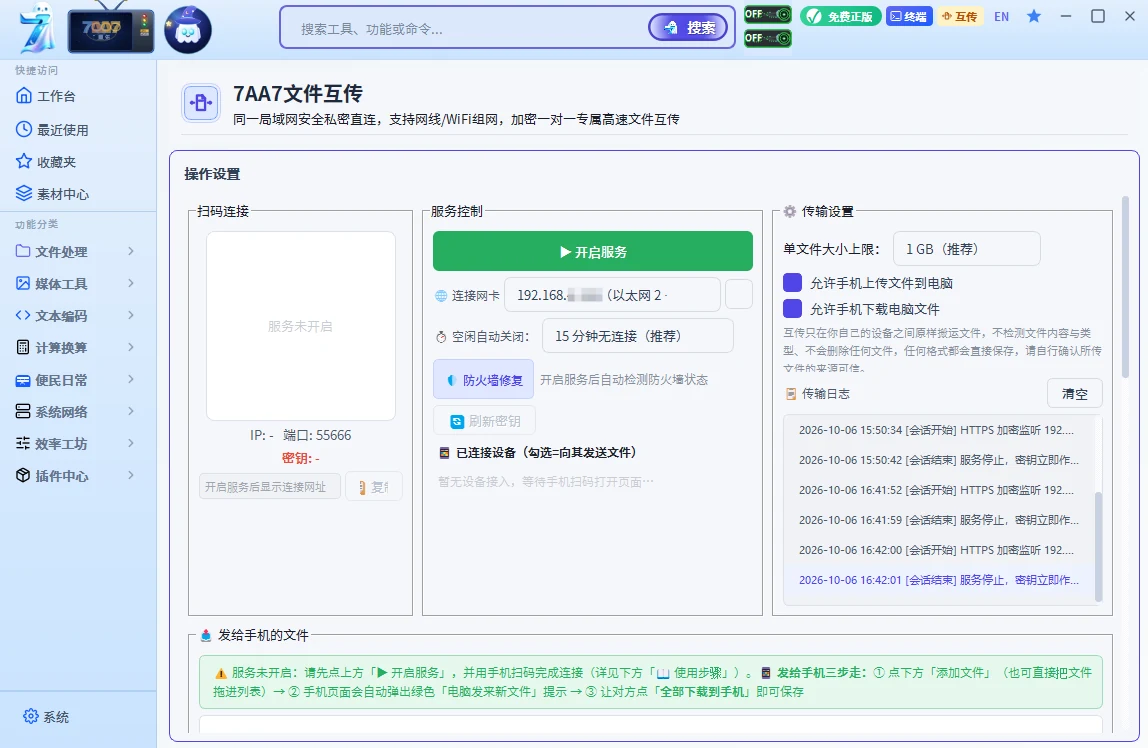The width and height of the screenshot is (1148, 748).
Task: Click the 媒体工具 image icon
Action: point(23,283)
